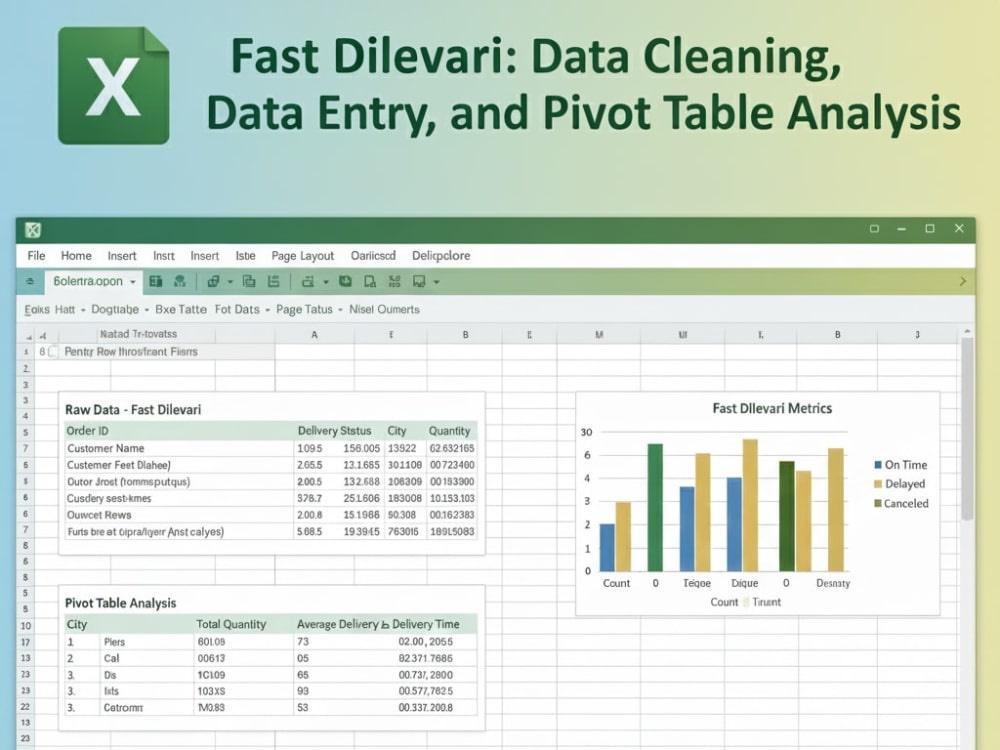Click the small icon left of Bolertra.opon
This screenshot has width=1000, height=750.
pyautogui.click(x=29, y=281)
